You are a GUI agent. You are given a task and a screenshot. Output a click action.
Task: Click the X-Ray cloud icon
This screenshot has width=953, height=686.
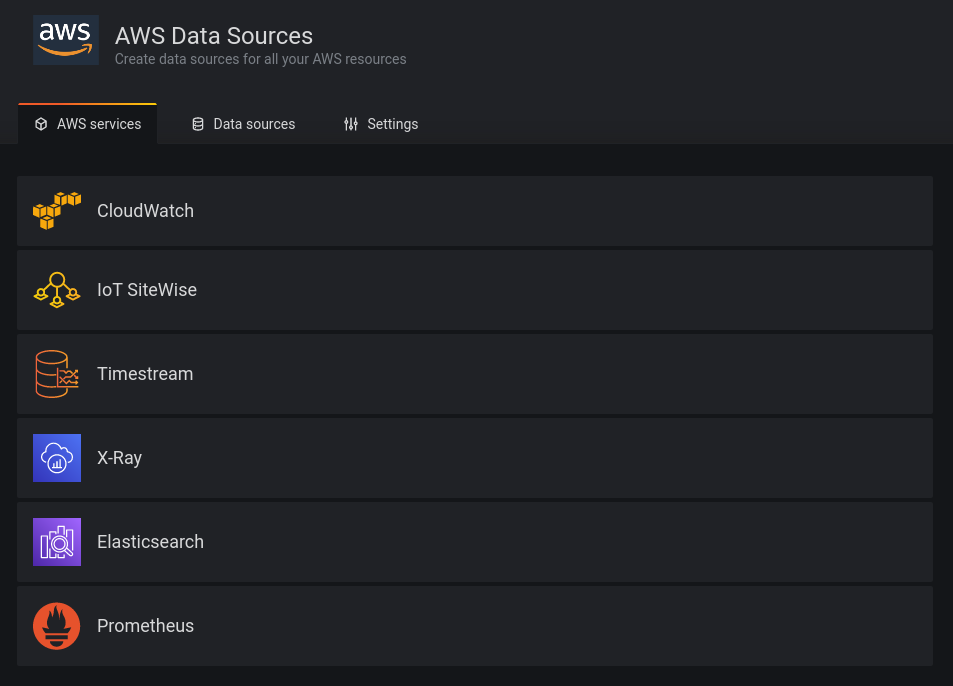pos(57,458)
